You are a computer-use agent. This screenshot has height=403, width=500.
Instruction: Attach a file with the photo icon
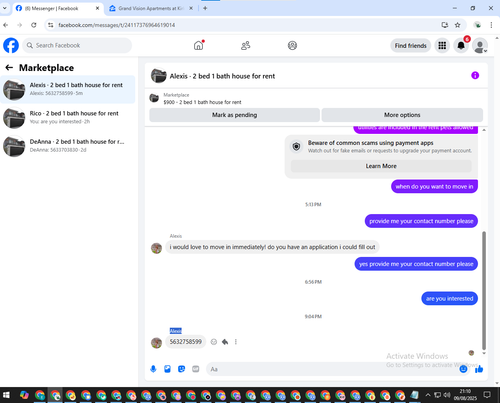(x=167, y=369)
